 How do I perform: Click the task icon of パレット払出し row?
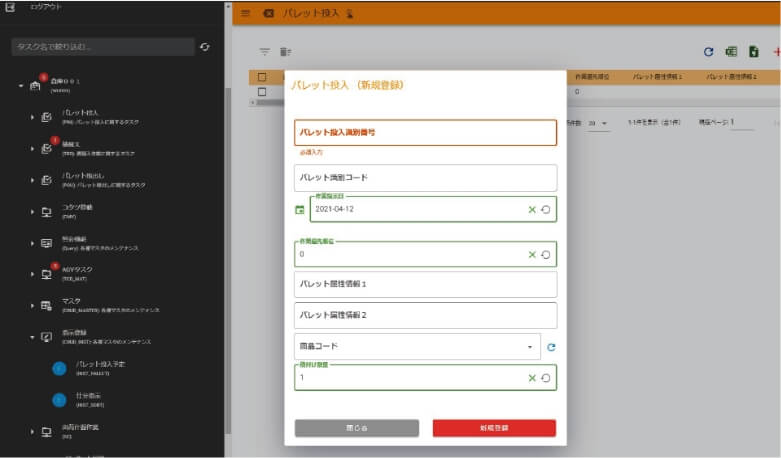46,180
